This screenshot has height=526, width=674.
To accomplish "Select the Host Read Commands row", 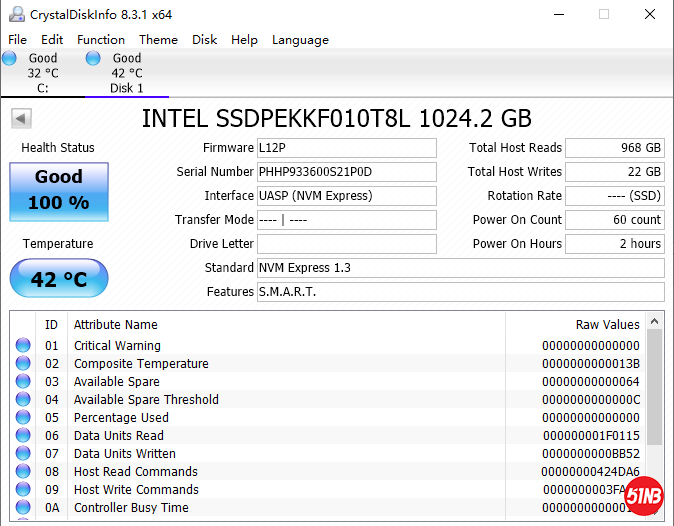I will pyautogui.click(x=300, y=472).
